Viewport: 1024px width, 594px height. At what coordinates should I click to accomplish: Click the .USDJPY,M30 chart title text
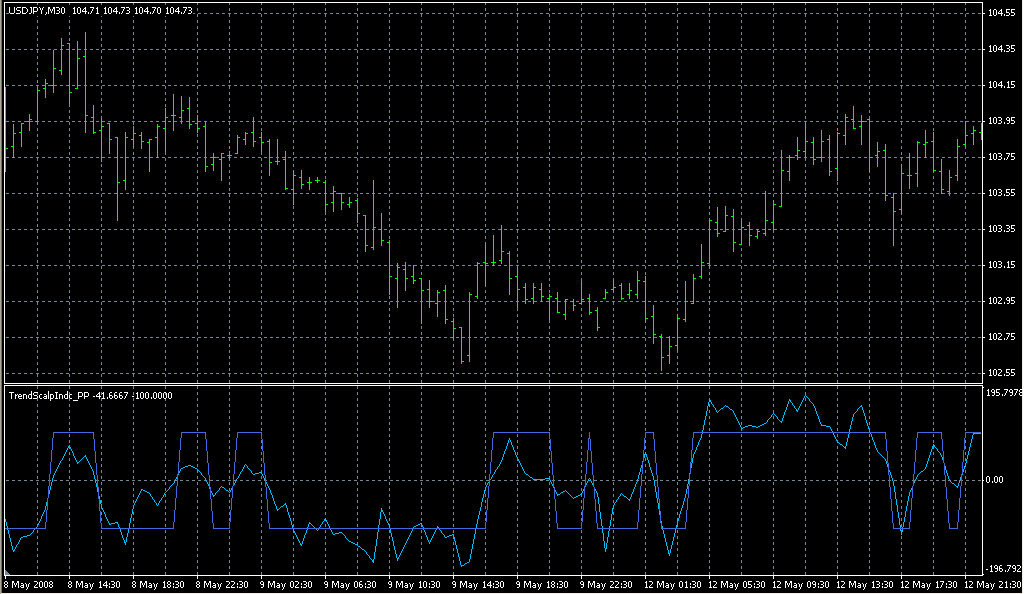(x=36, y=10)
